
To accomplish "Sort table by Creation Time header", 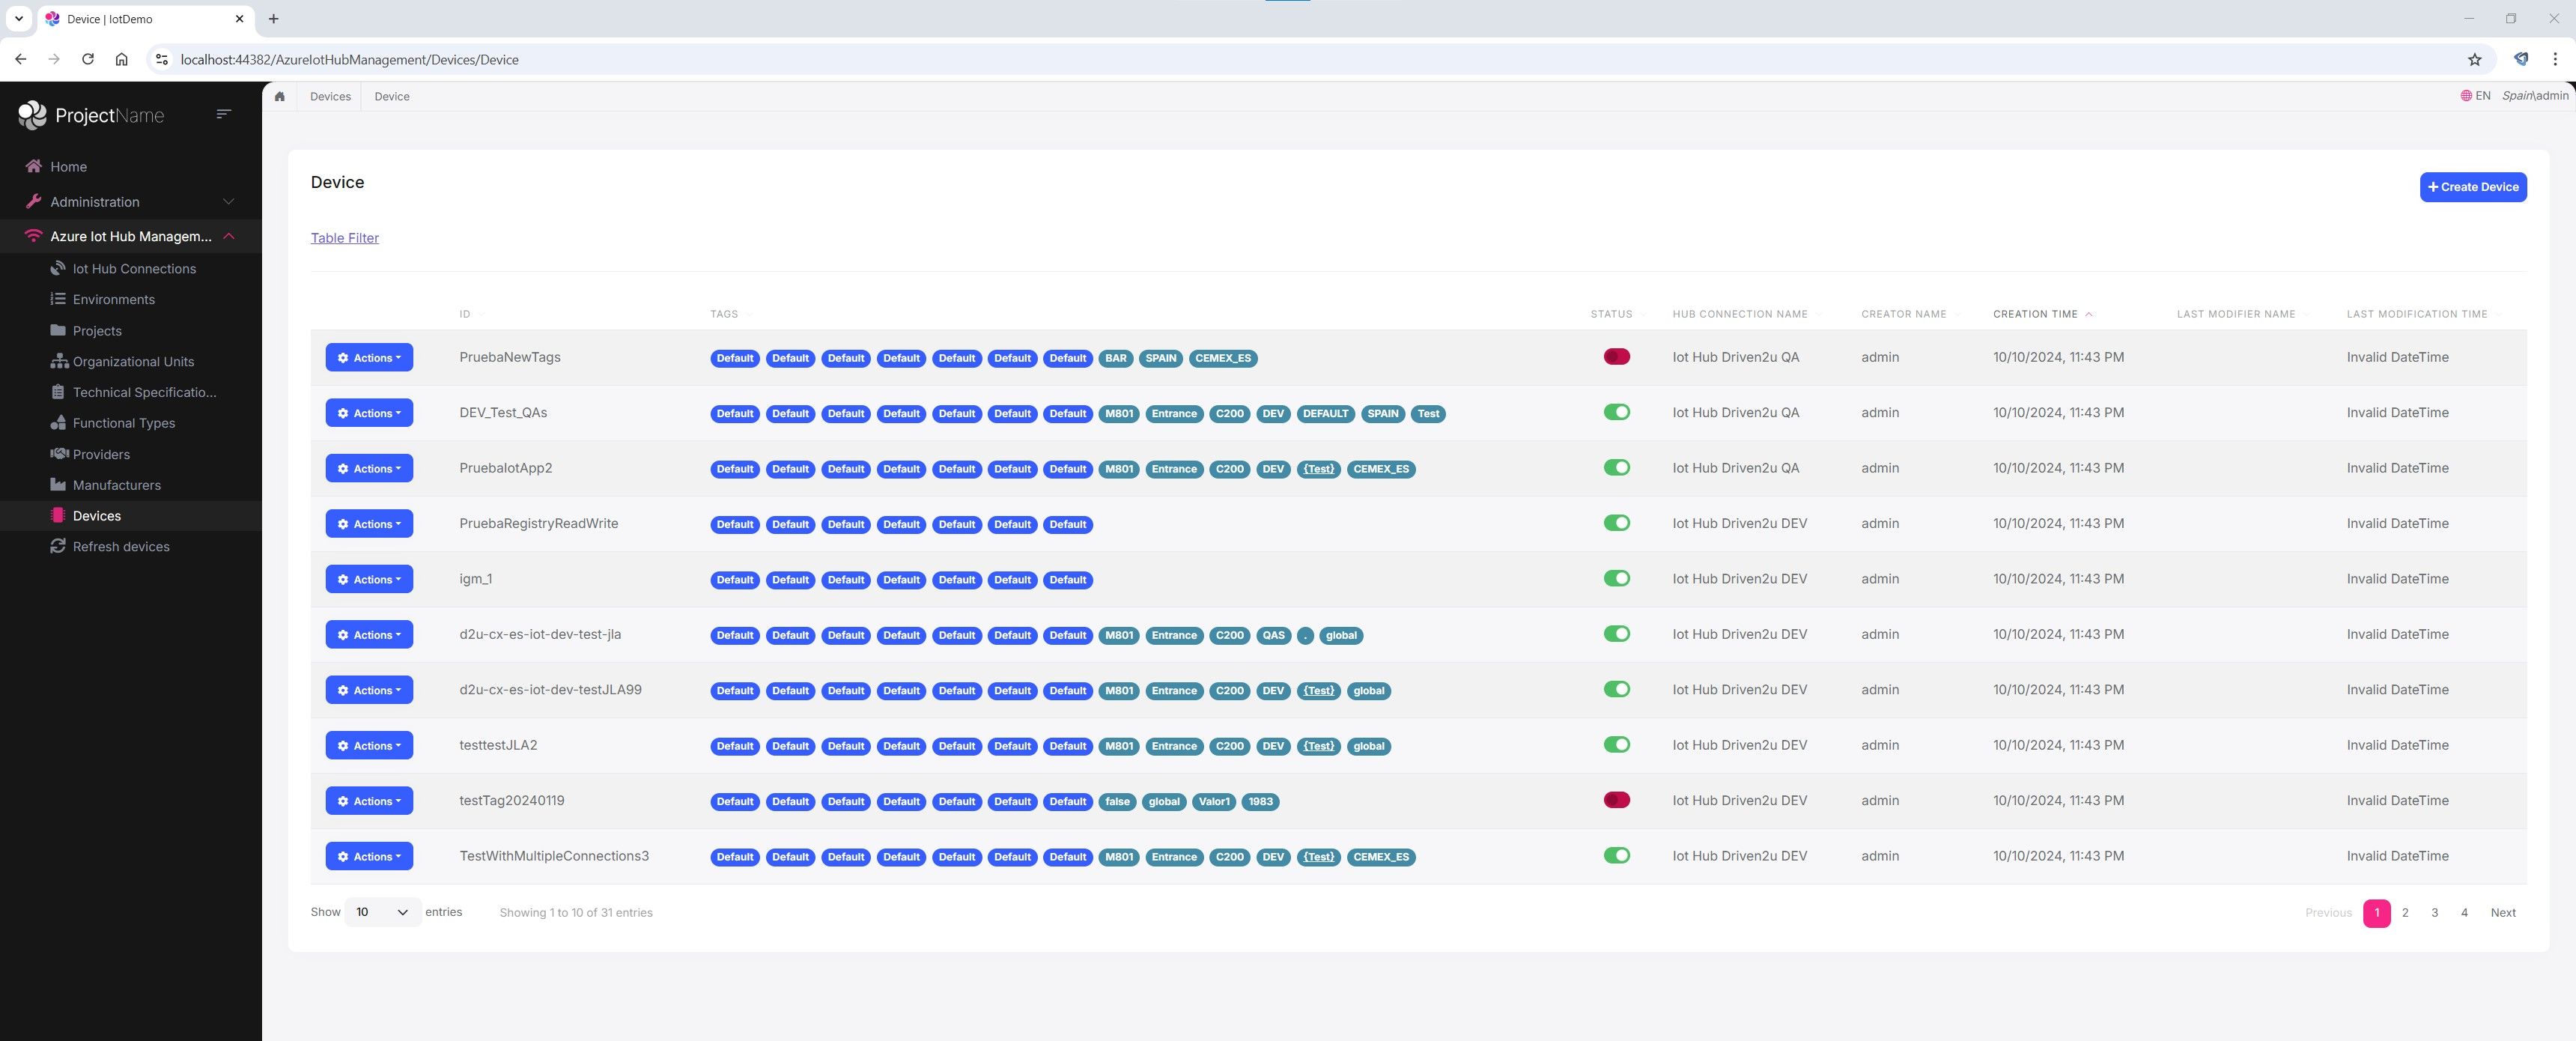I will [2036, 314].
